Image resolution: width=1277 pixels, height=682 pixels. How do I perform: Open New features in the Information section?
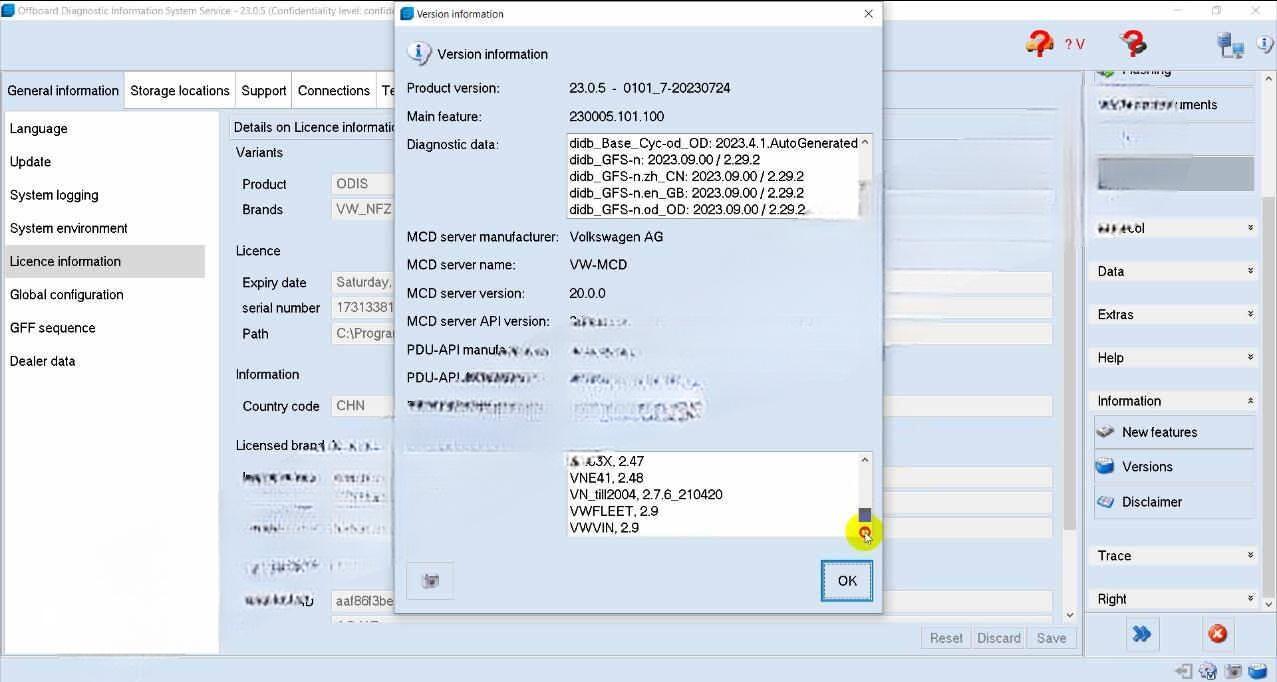1174,432
